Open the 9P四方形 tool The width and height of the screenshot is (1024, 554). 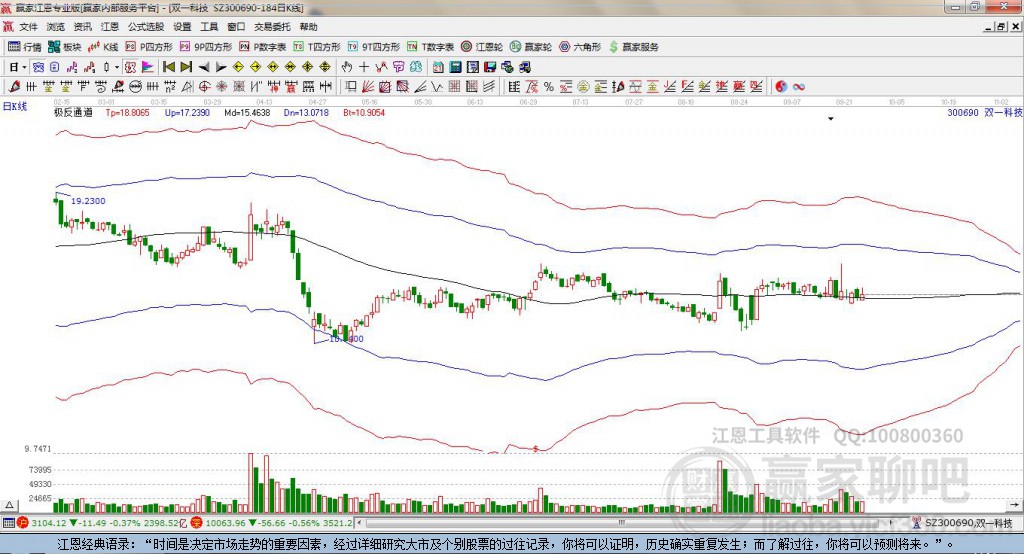point(205,47)
